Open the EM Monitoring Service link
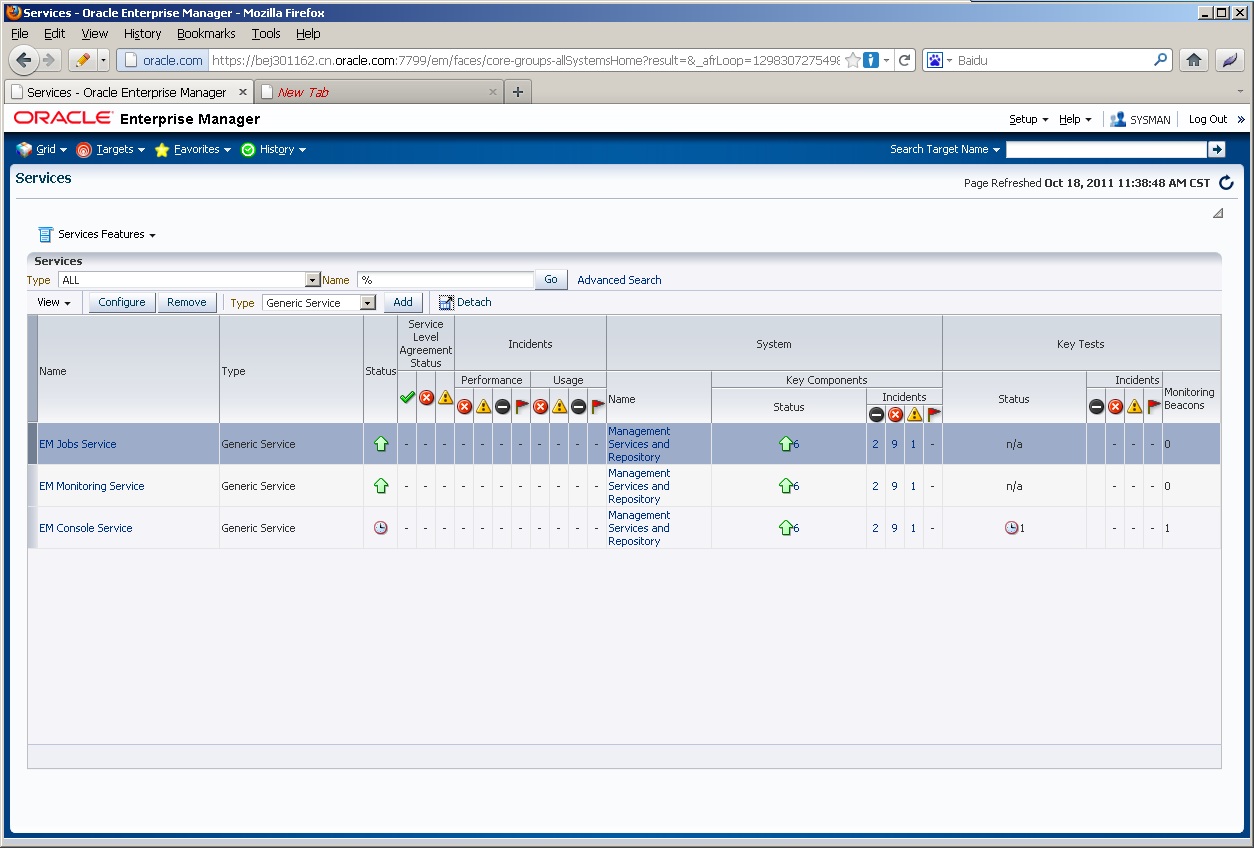The height and width of the screenshot is (850, 1254). tap(92, 486)
